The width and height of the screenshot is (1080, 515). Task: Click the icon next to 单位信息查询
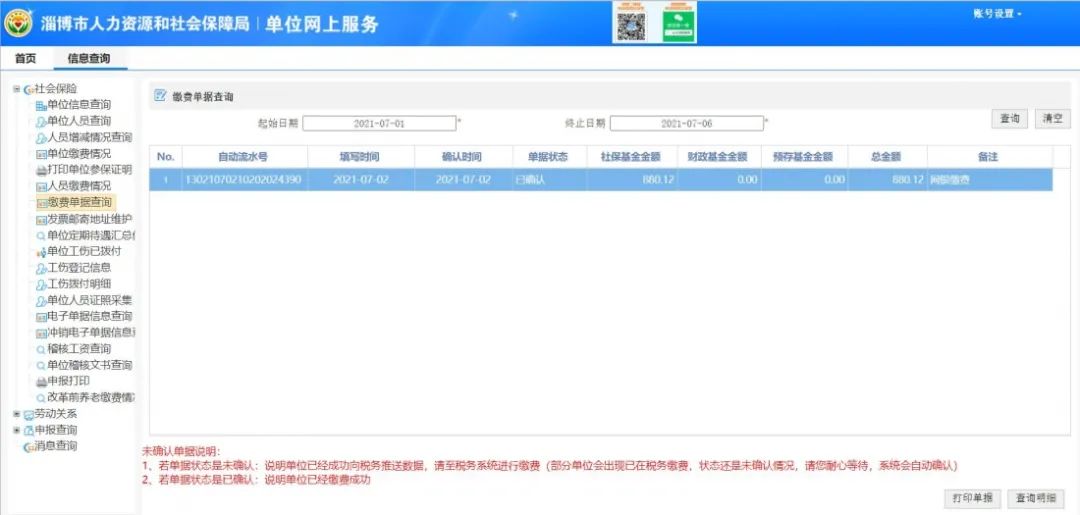[41, 105]
